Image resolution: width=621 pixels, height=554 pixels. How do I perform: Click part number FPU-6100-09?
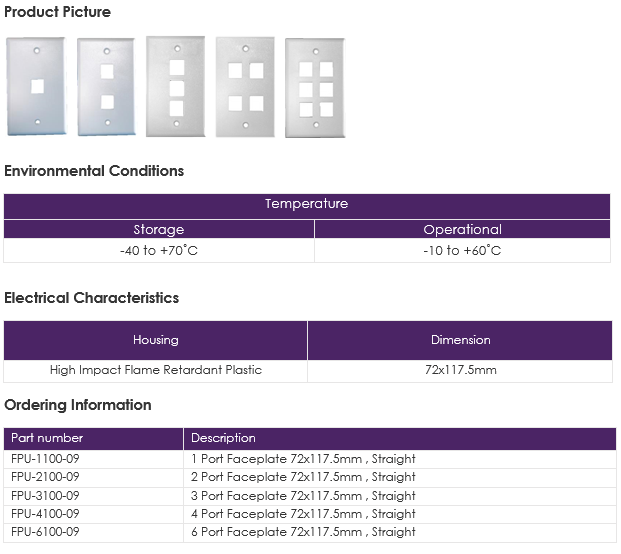[x=45, y=532]
